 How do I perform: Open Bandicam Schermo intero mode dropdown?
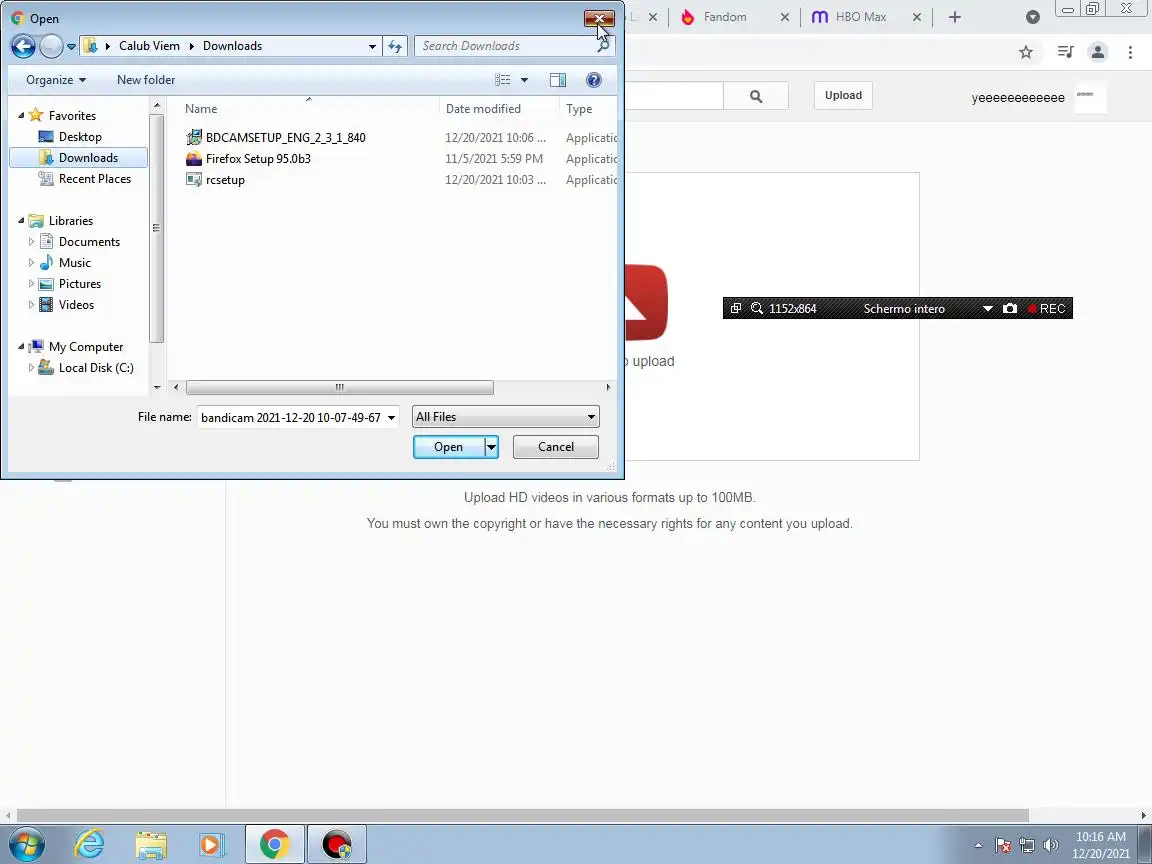[x=987, y=309]
